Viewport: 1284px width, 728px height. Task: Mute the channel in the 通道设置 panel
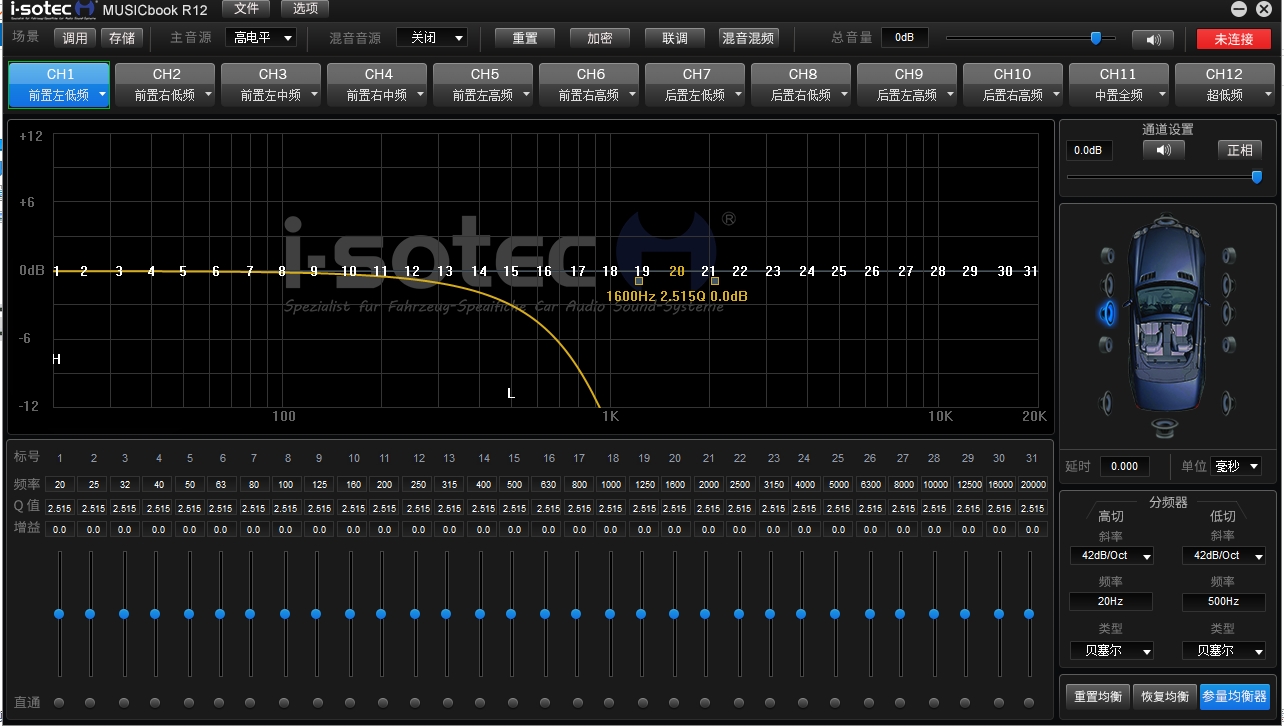click(1163, 150)
